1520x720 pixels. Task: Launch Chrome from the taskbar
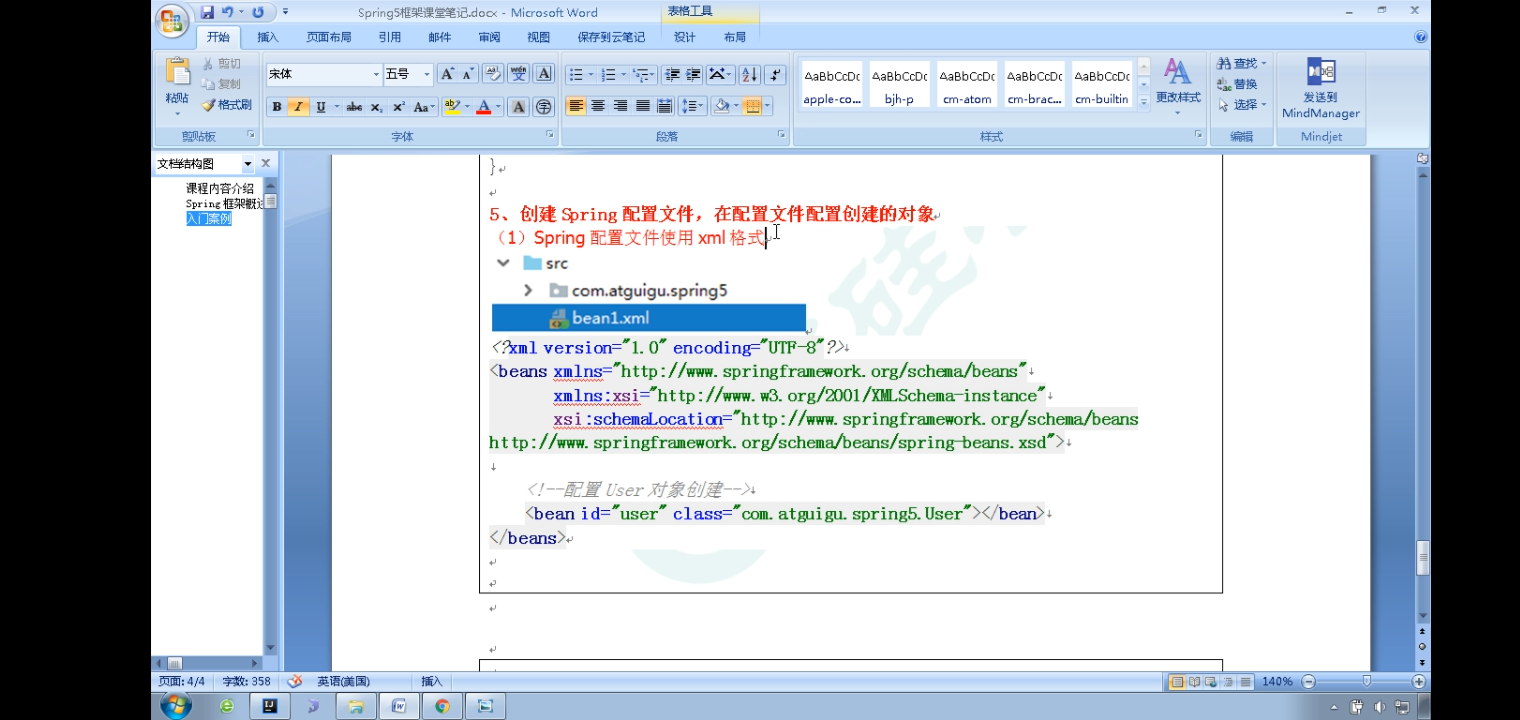pyautogui.click(x=442, y=706)
